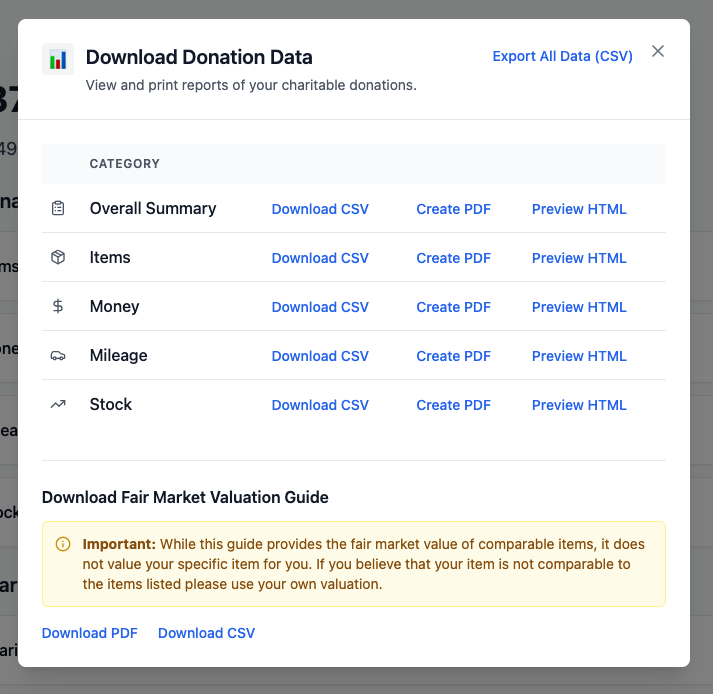The width and height of the screenshot is (713, 694).
Task: Click the dollar sign icon beside Money
Action: (x=58, y=306)
